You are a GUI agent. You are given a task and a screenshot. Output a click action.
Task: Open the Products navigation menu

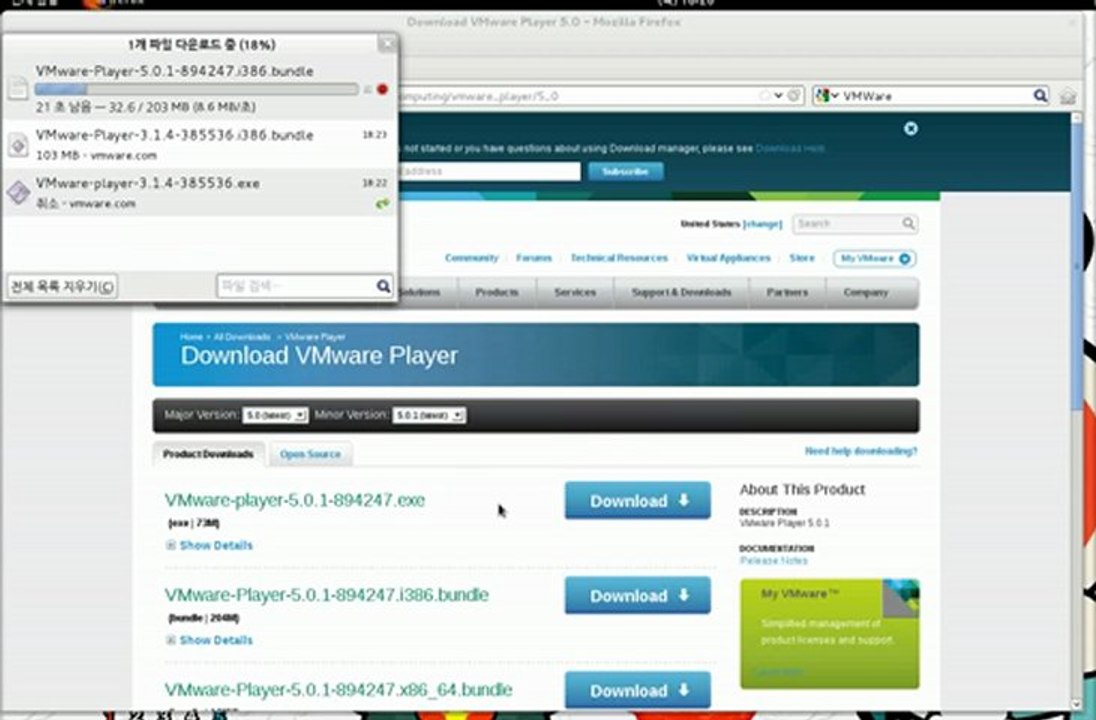[497, 292]
